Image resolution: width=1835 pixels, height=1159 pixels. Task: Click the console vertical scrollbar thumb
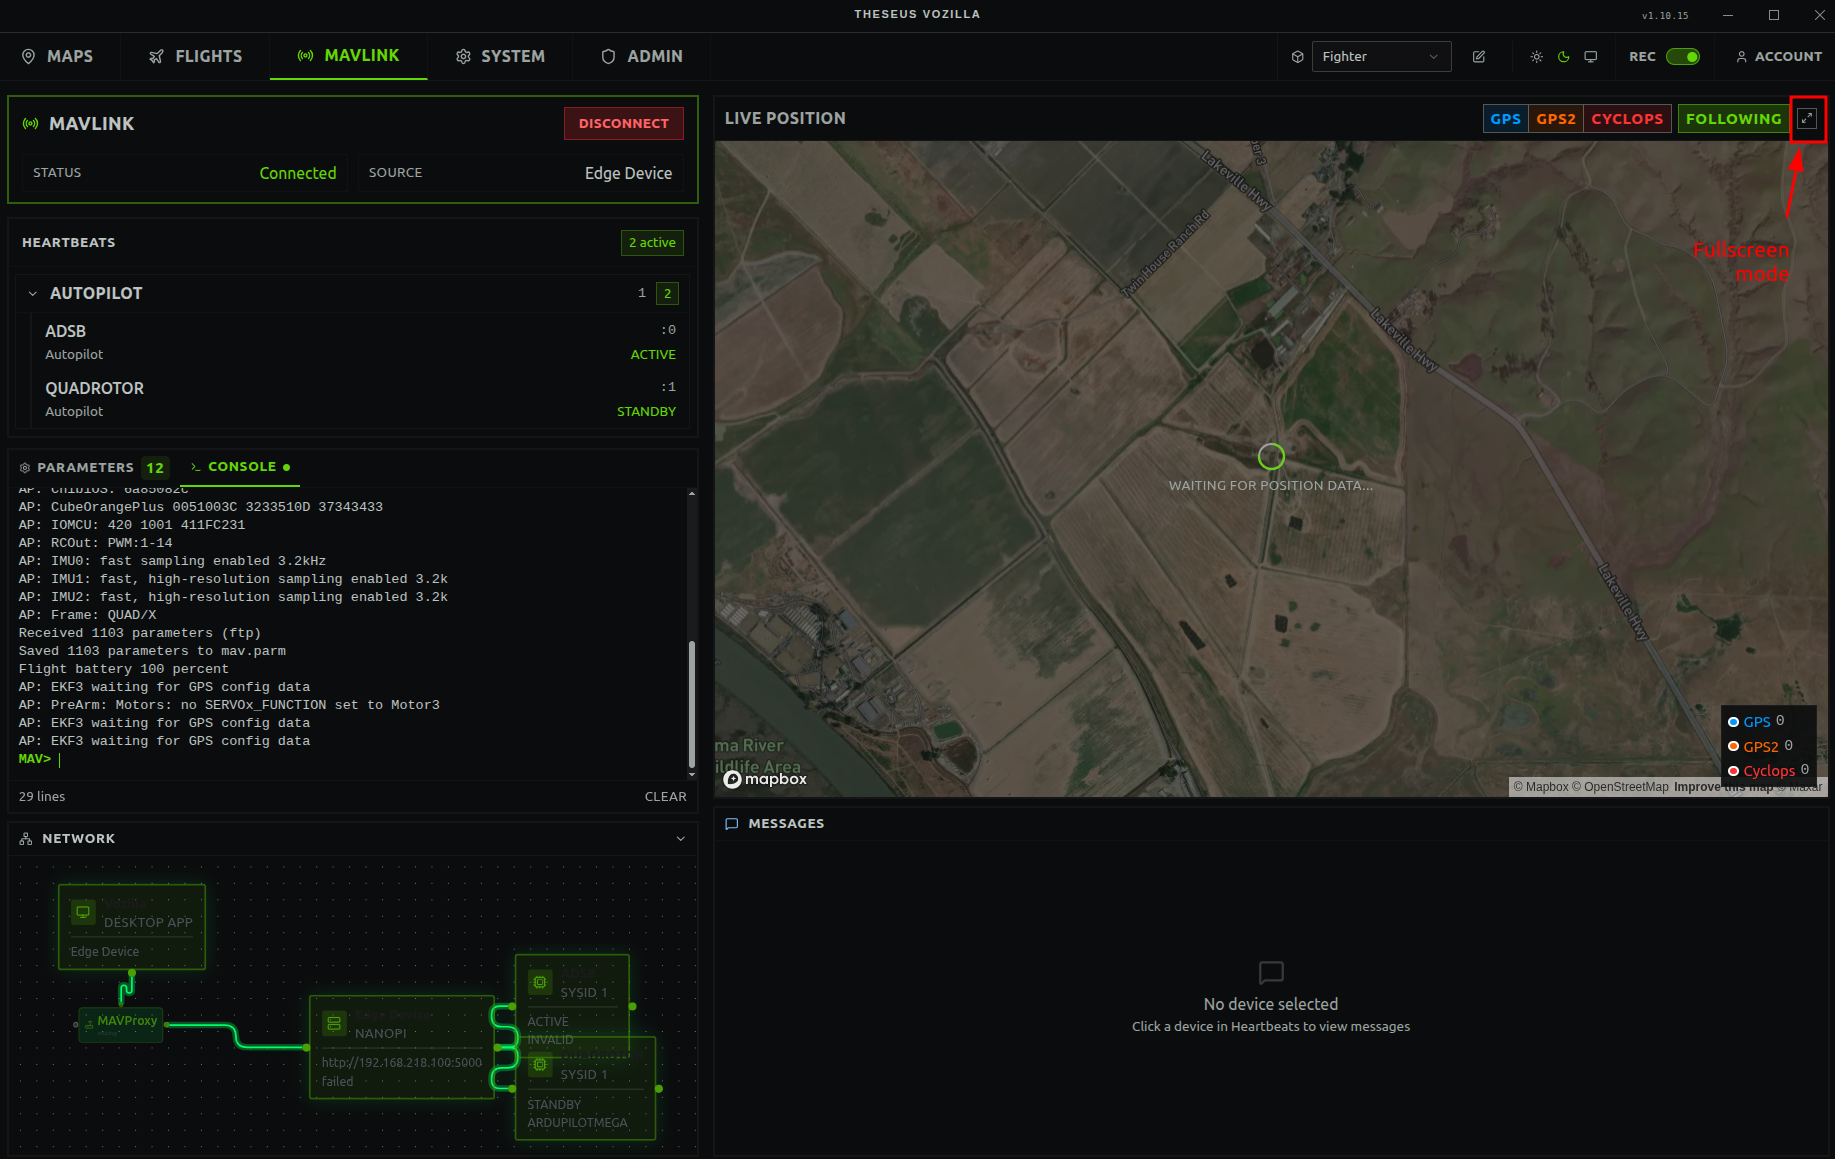pos(691,704)
